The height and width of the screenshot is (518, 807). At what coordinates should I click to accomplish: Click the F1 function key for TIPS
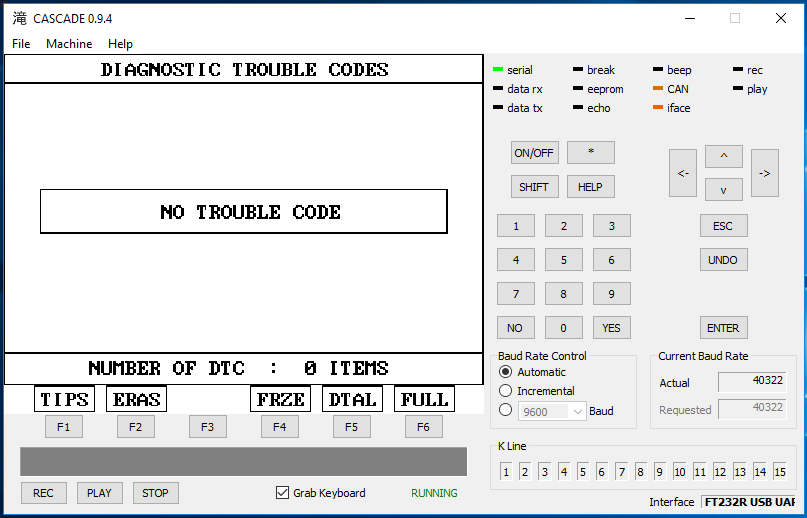click(x=63, y=427)
